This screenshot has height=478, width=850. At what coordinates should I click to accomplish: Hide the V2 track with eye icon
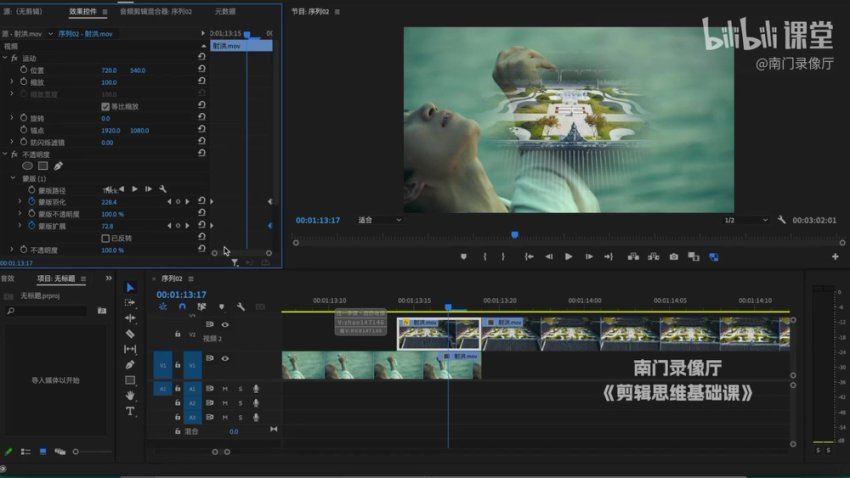[x=225, y=324]
